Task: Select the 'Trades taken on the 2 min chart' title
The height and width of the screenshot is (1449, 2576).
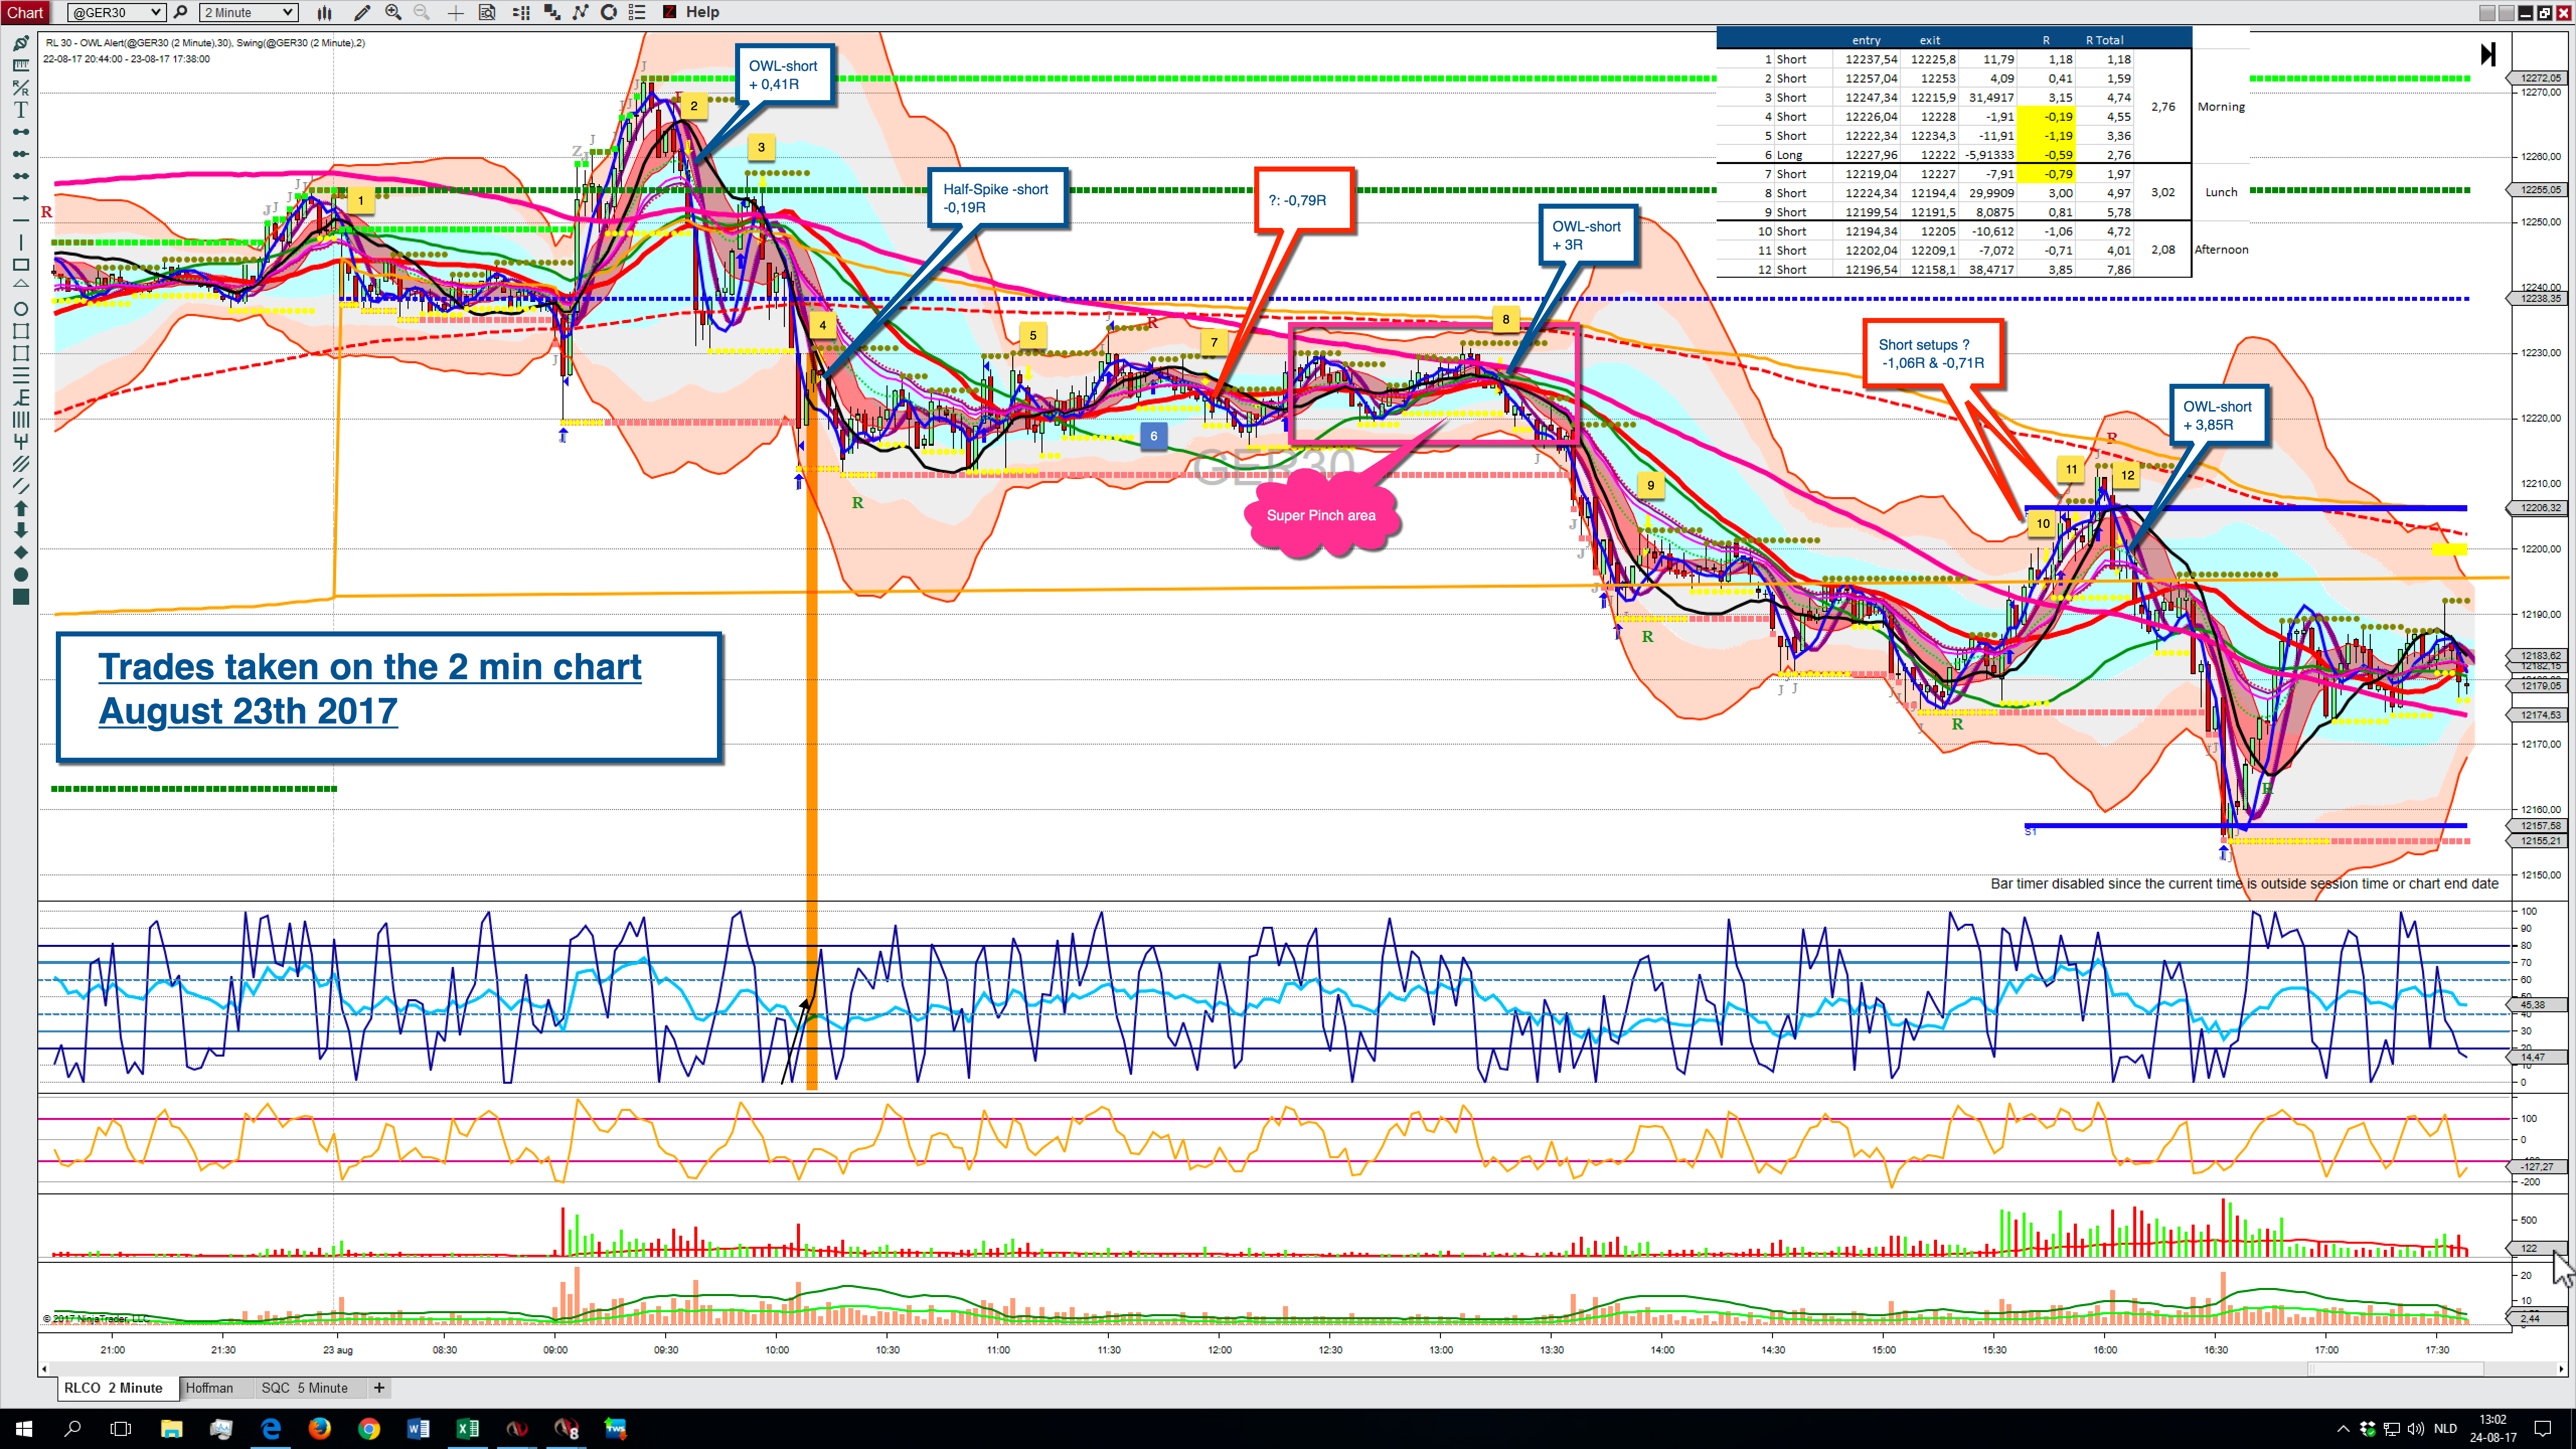Action: [x=389, y=697]
